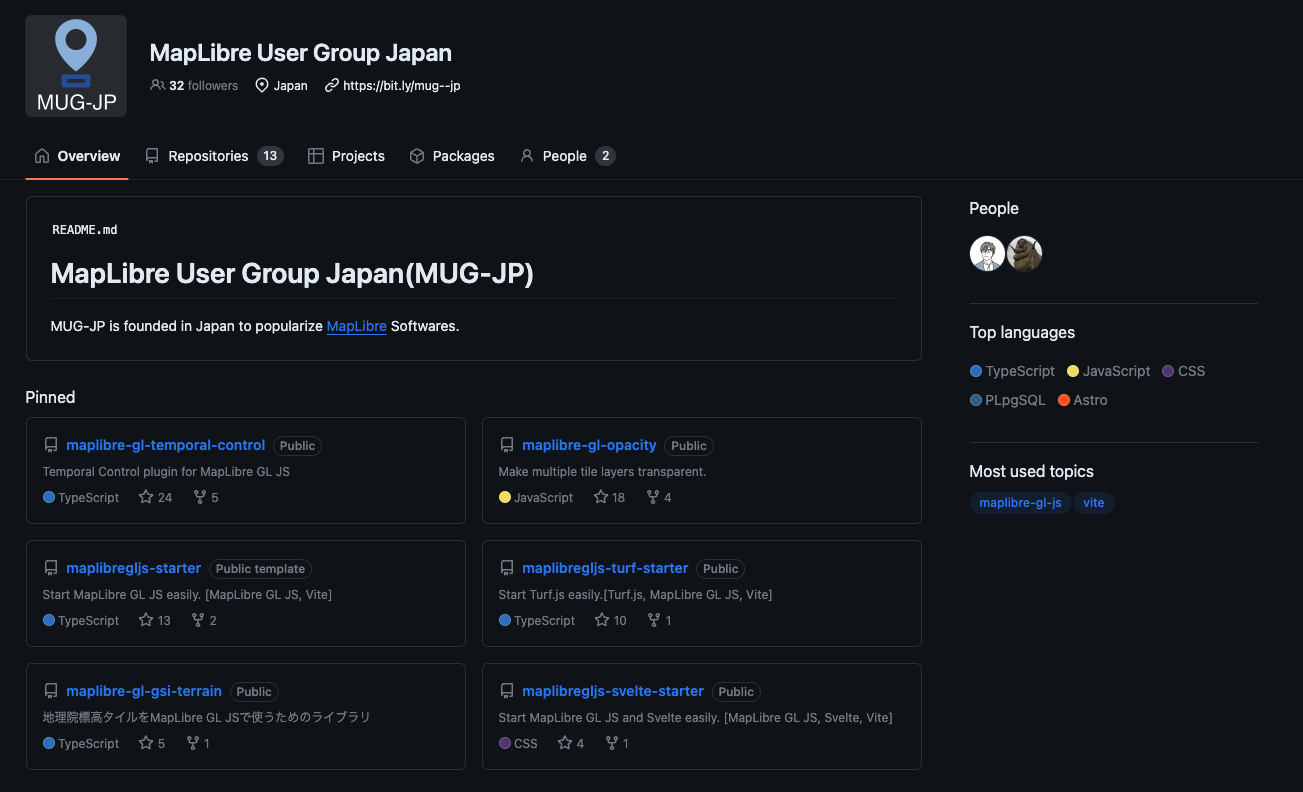Click the MUG-JP organization avatar

click(x=76, y=66)
